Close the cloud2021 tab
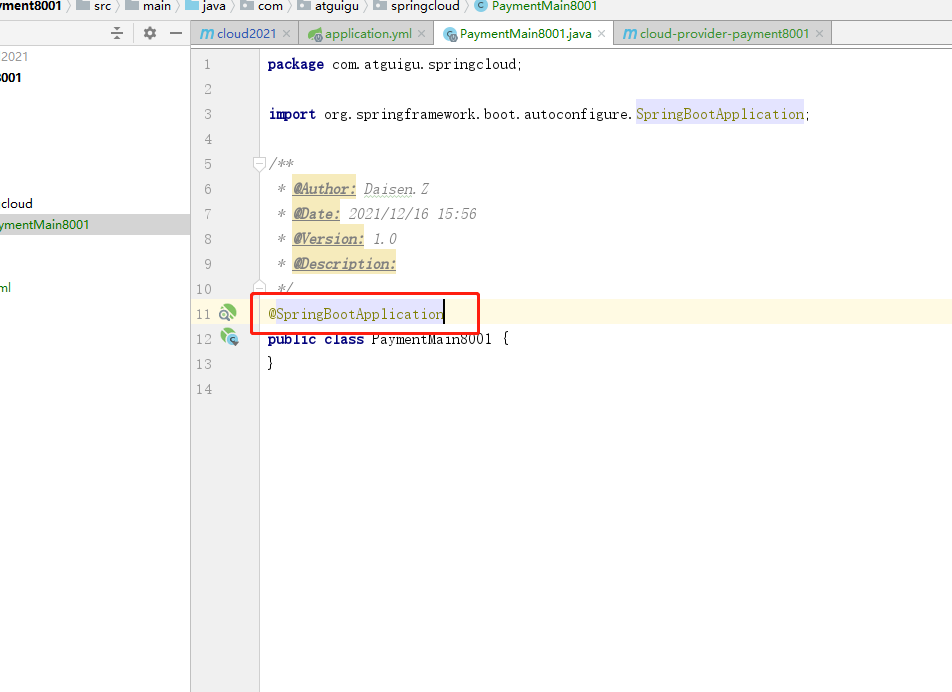 pos(287,34)
